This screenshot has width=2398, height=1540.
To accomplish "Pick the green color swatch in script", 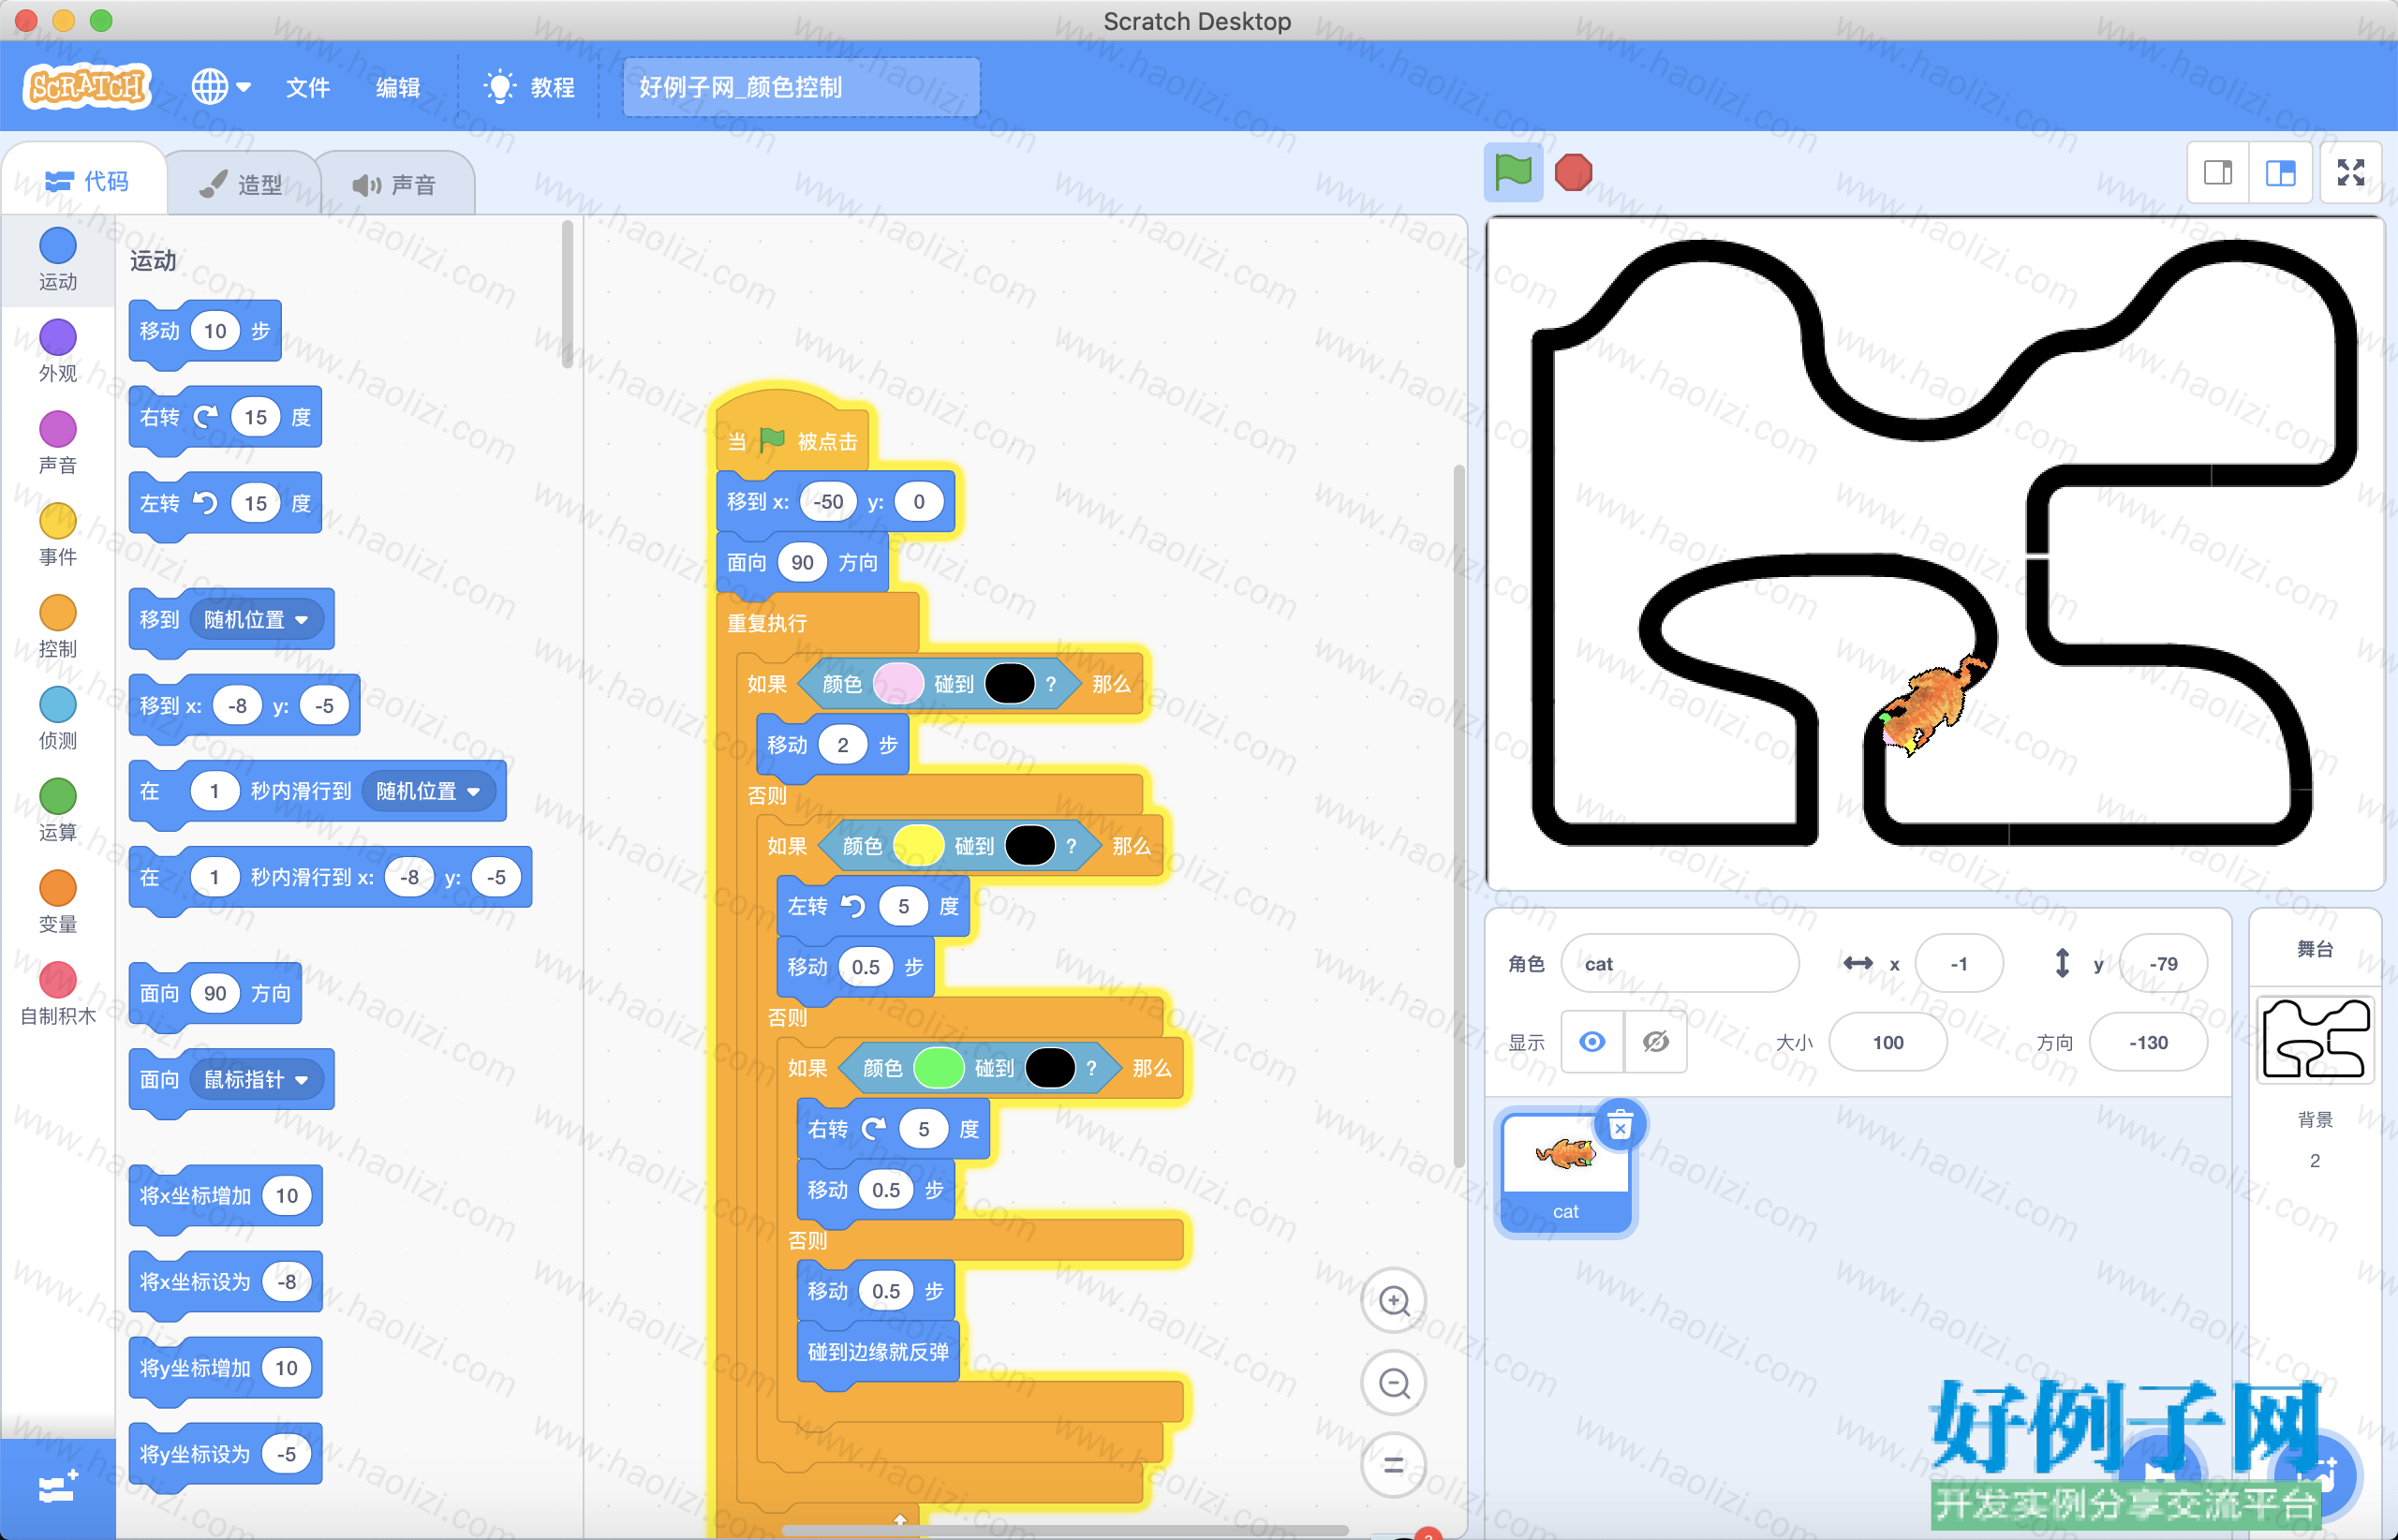I will coord(938,1068).
